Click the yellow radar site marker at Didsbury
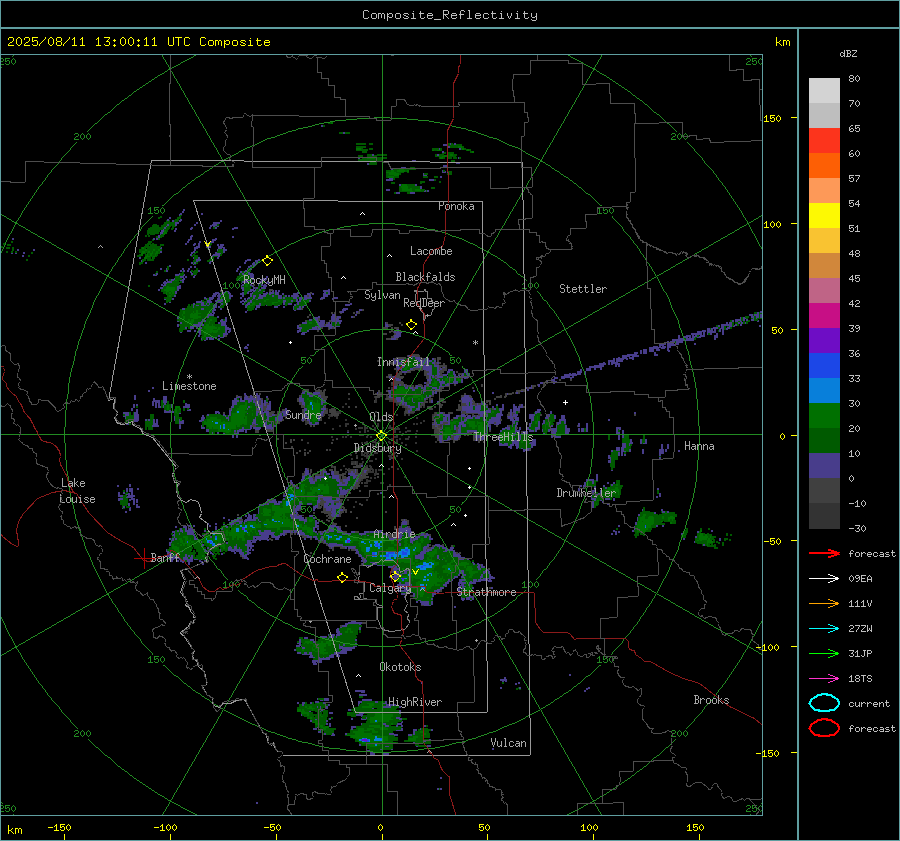The image size is (900, 841). tap(381, 436)
